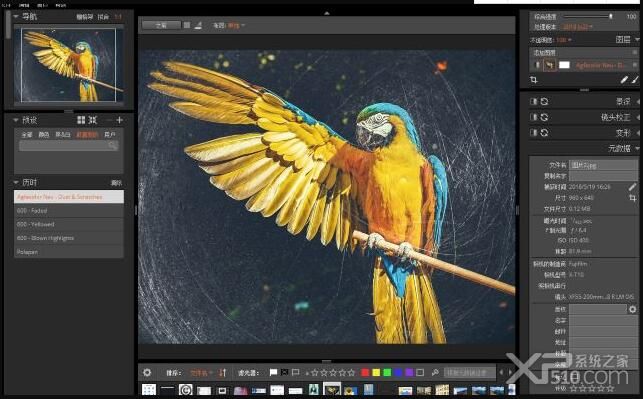Expand the 镜头校正 (Lens Correction) panel arrow

pyautogui.click(x=637, y=117)
